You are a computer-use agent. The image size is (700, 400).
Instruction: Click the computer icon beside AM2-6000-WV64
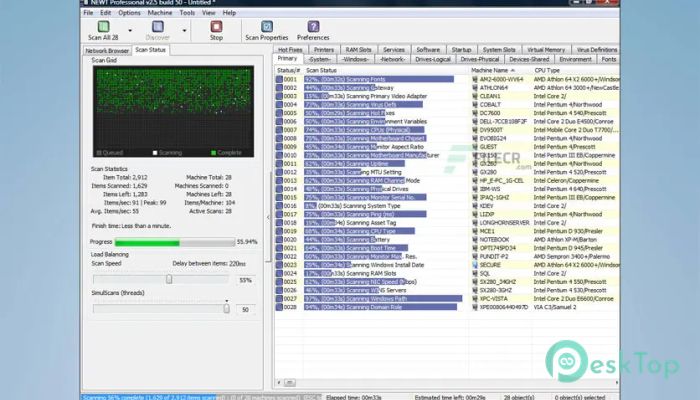475,79
